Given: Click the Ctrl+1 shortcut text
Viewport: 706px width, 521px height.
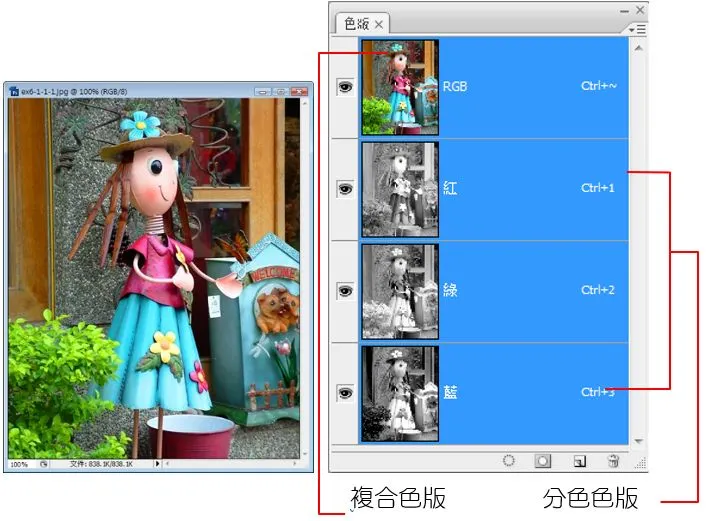Looking at the screenshot, I should click(x=597, y=188).
